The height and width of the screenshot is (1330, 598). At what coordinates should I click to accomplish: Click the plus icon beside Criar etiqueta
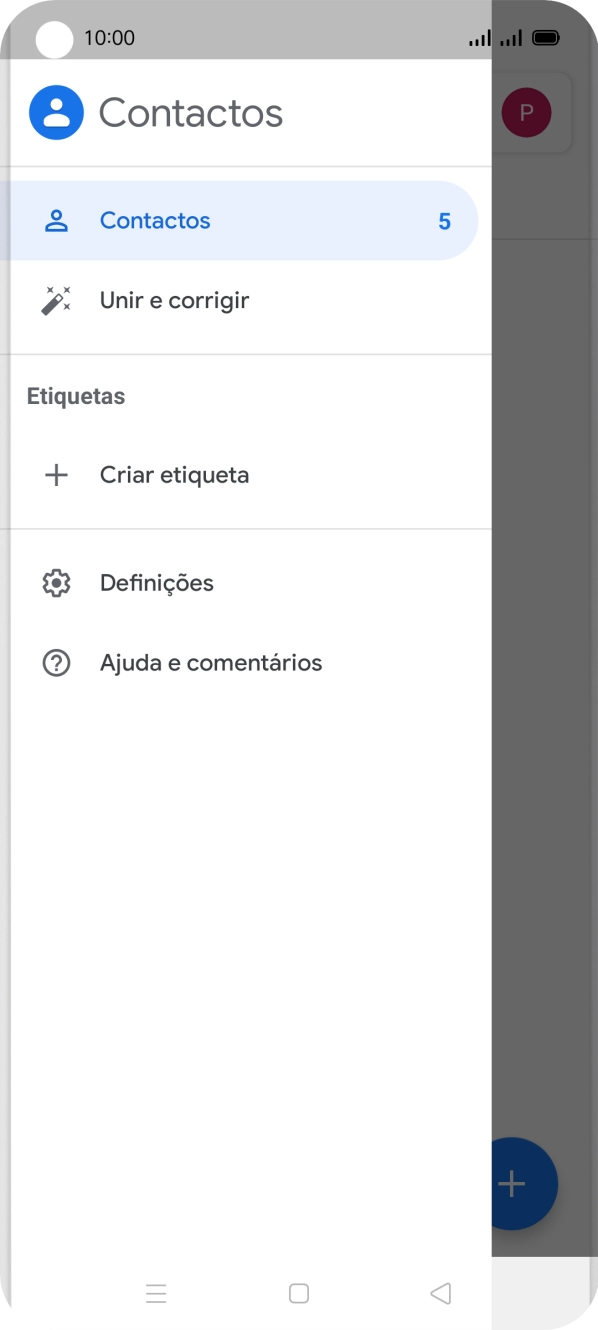[x=56, y=475]
